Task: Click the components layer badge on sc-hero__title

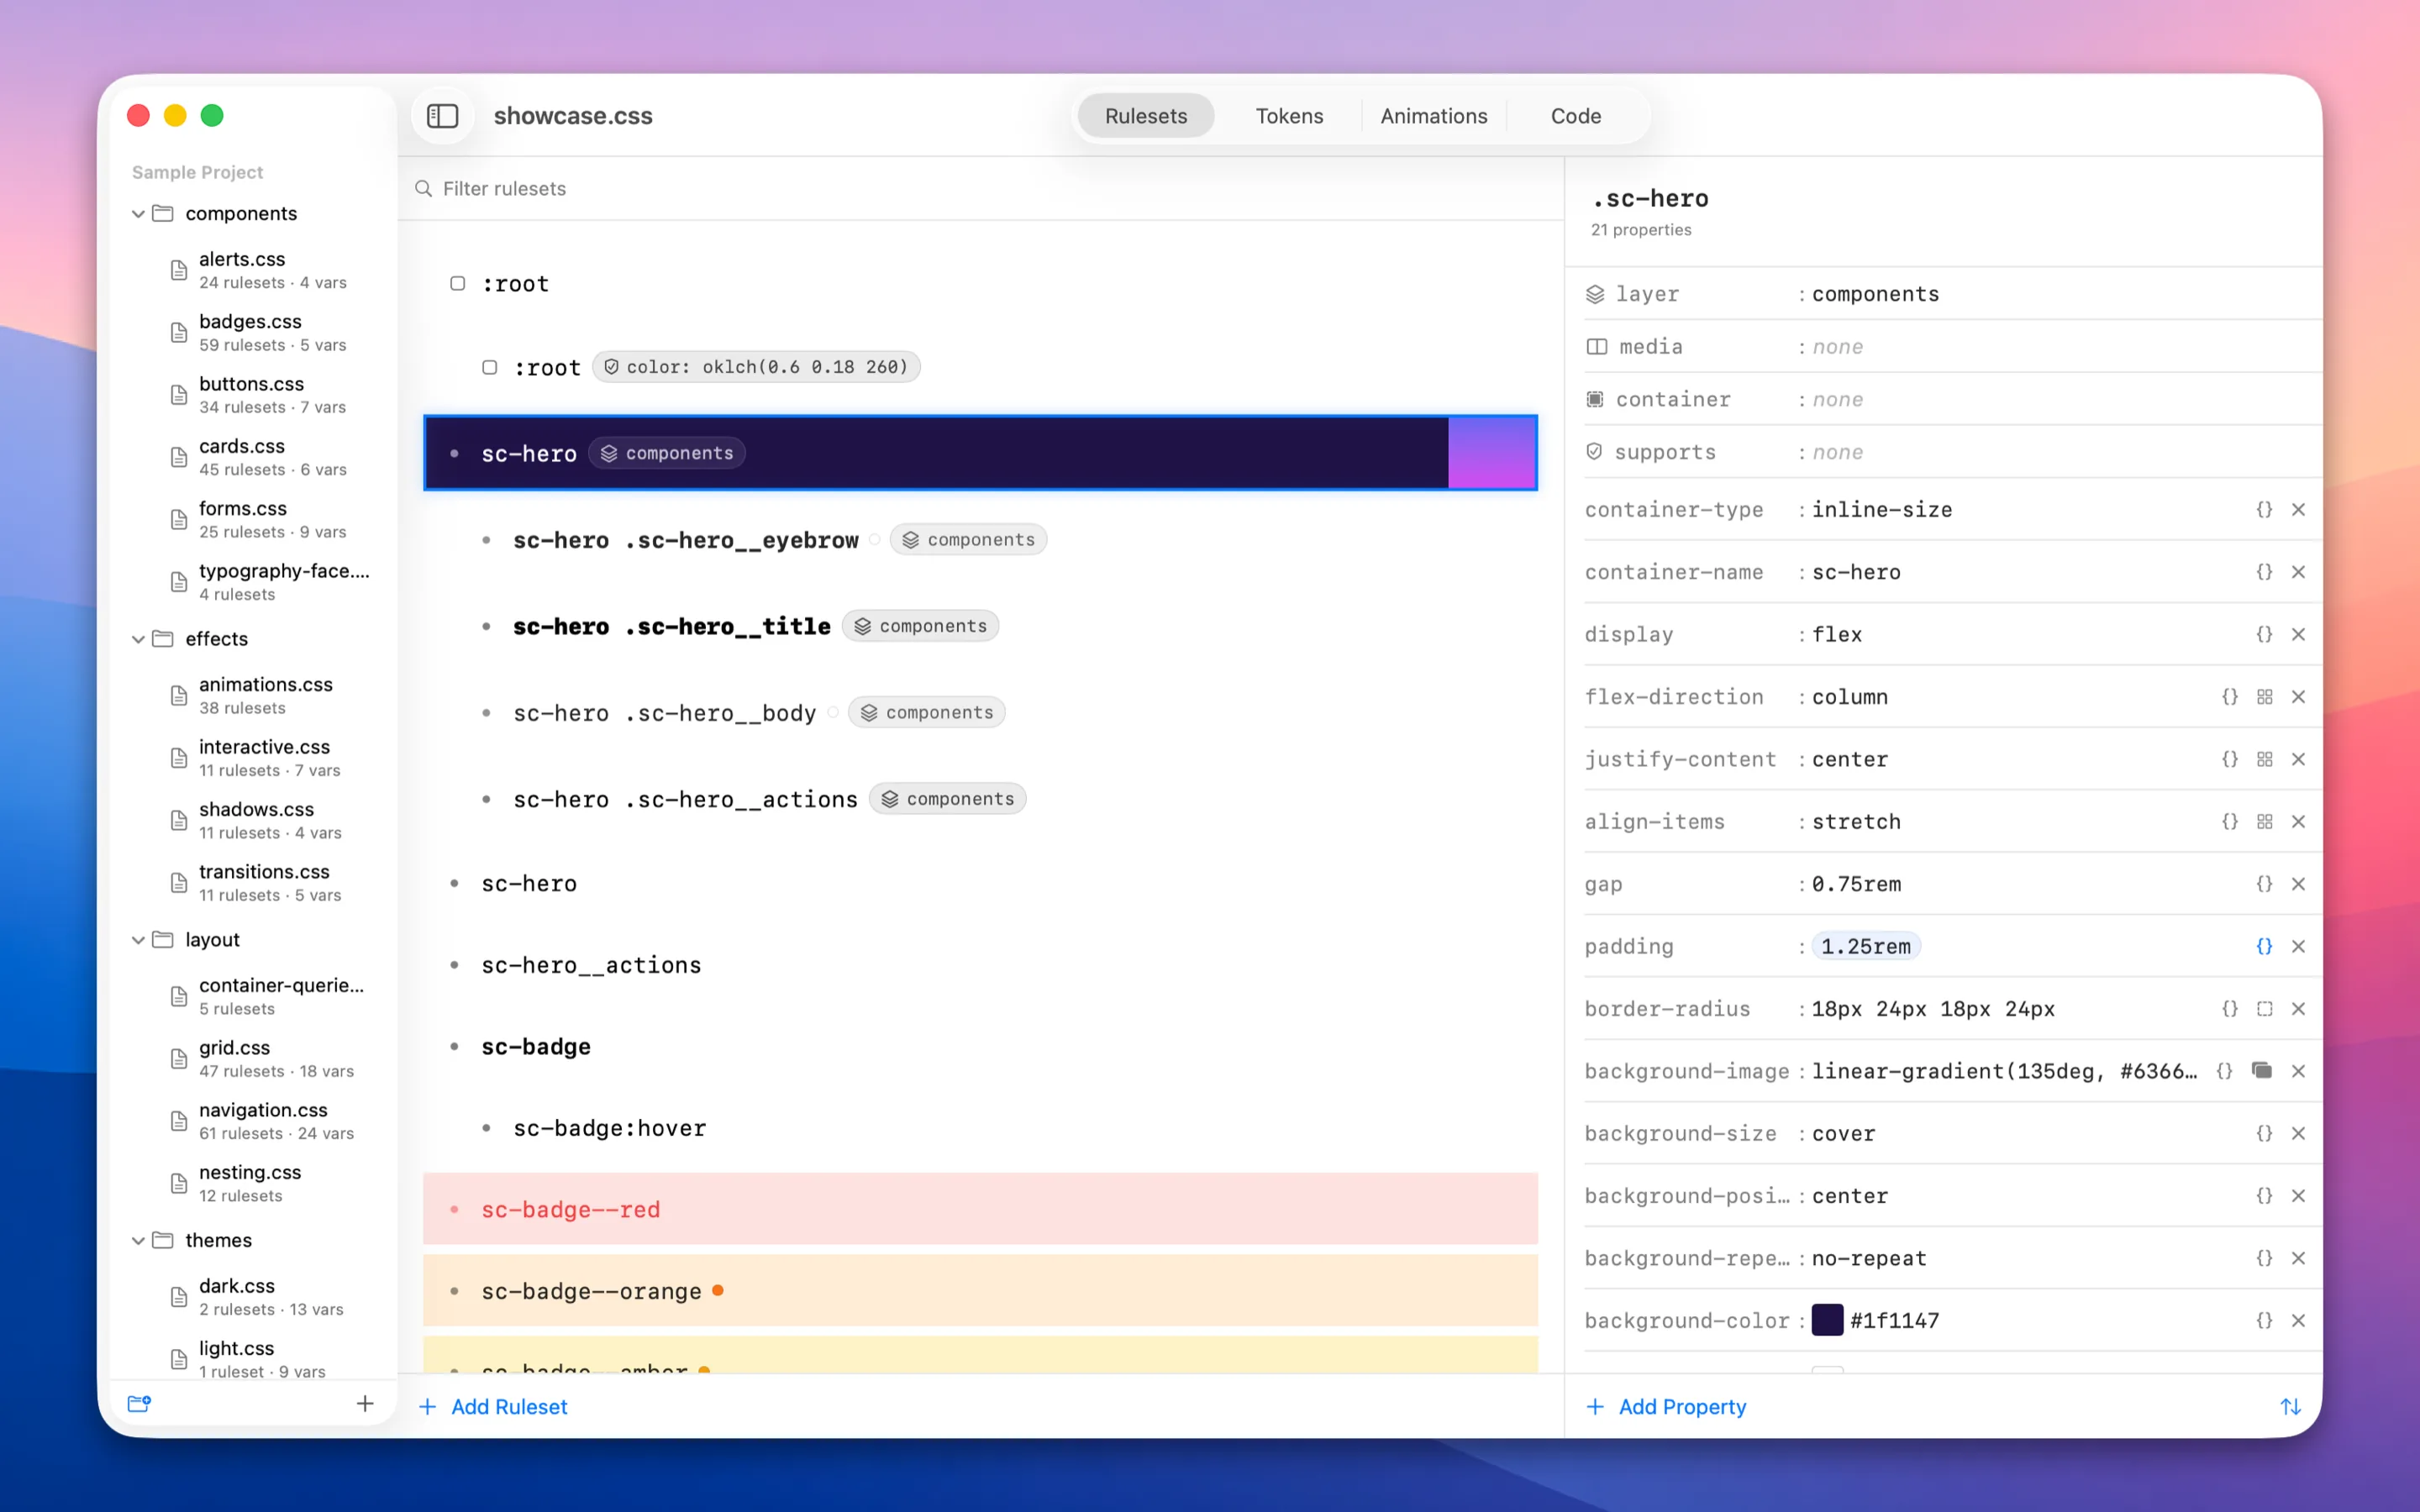Action: click(920, 626)
